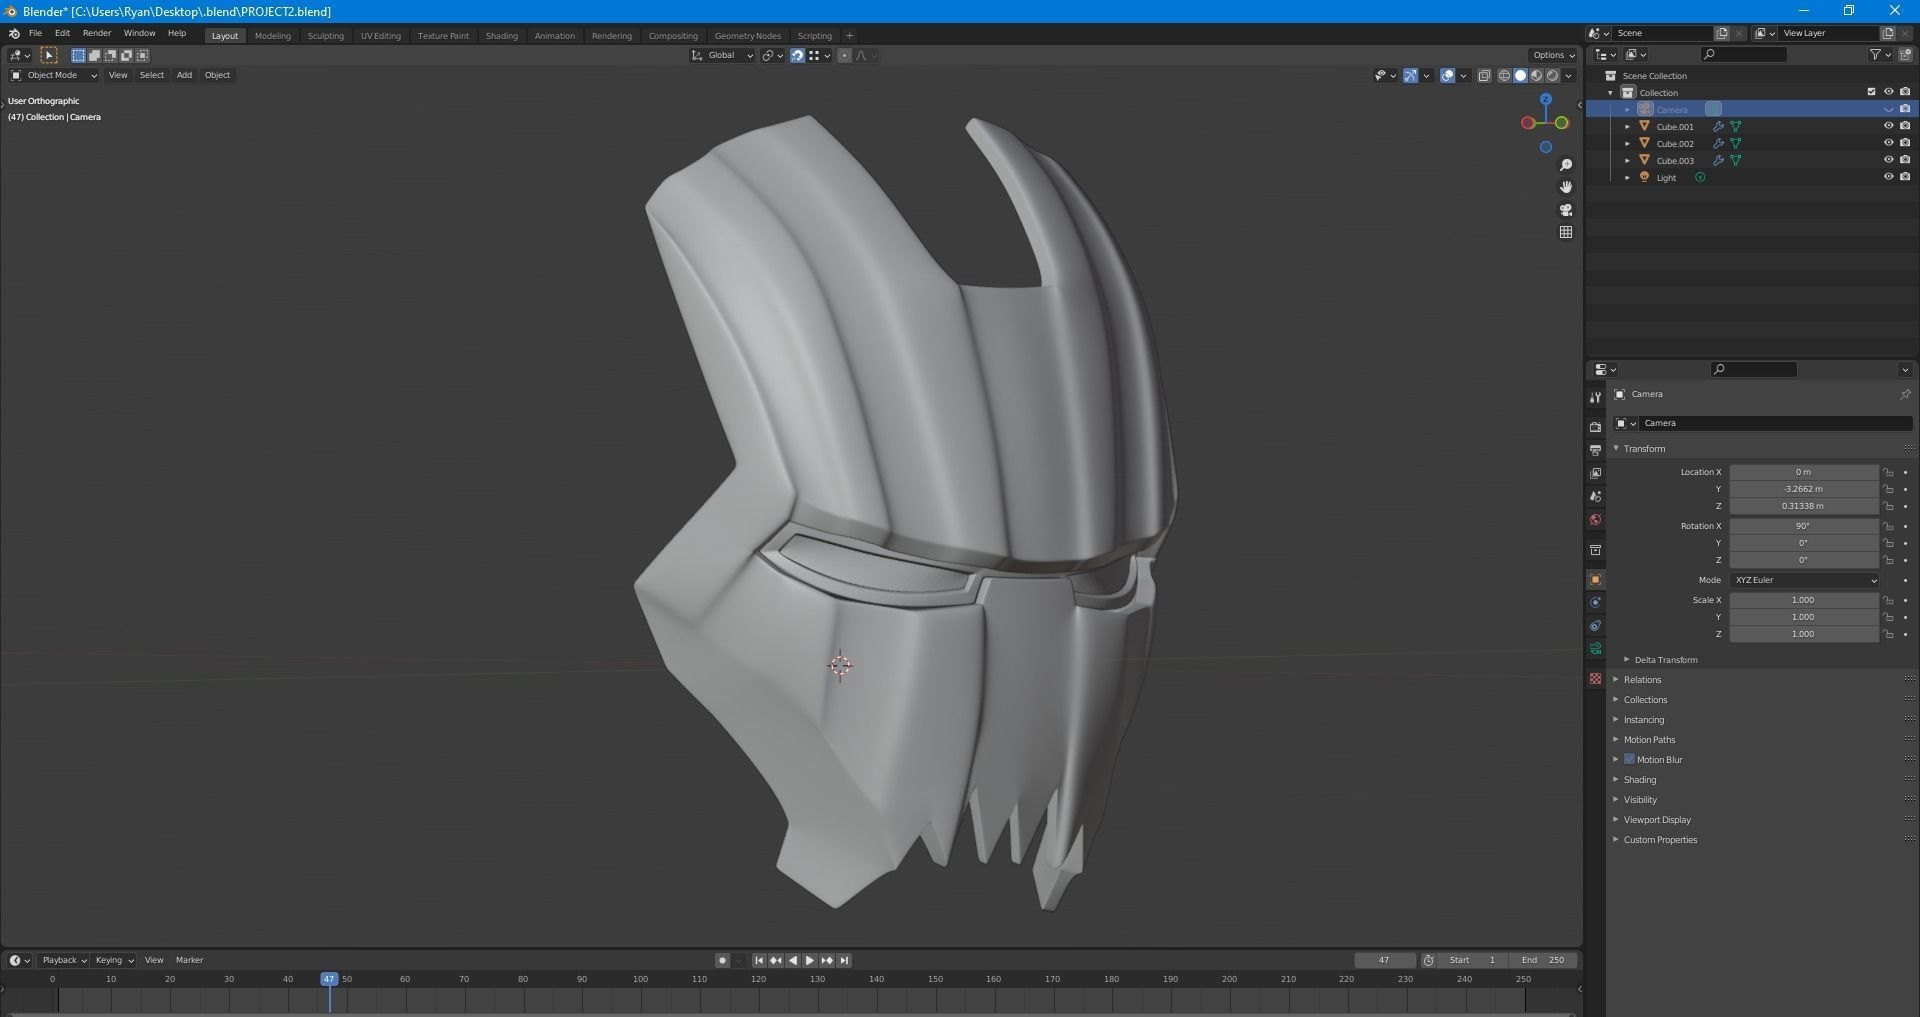The width and height of the screenshot is (1920, 1017).
Task: Toggle X-ray display icon
Action: (x=1484, y=76)
